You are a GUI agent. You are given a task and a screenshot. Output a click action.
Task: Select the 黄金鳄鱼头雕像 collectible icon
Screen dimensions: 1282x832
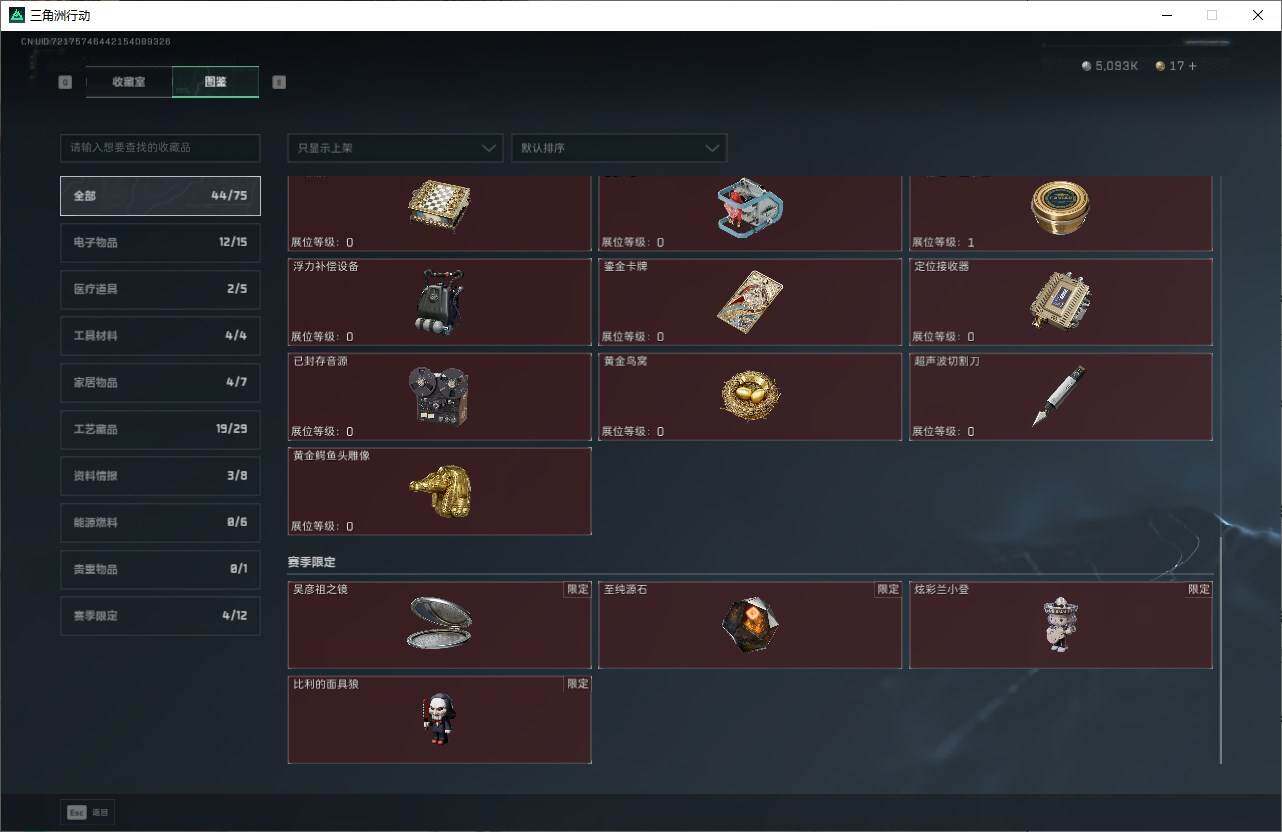440,491
